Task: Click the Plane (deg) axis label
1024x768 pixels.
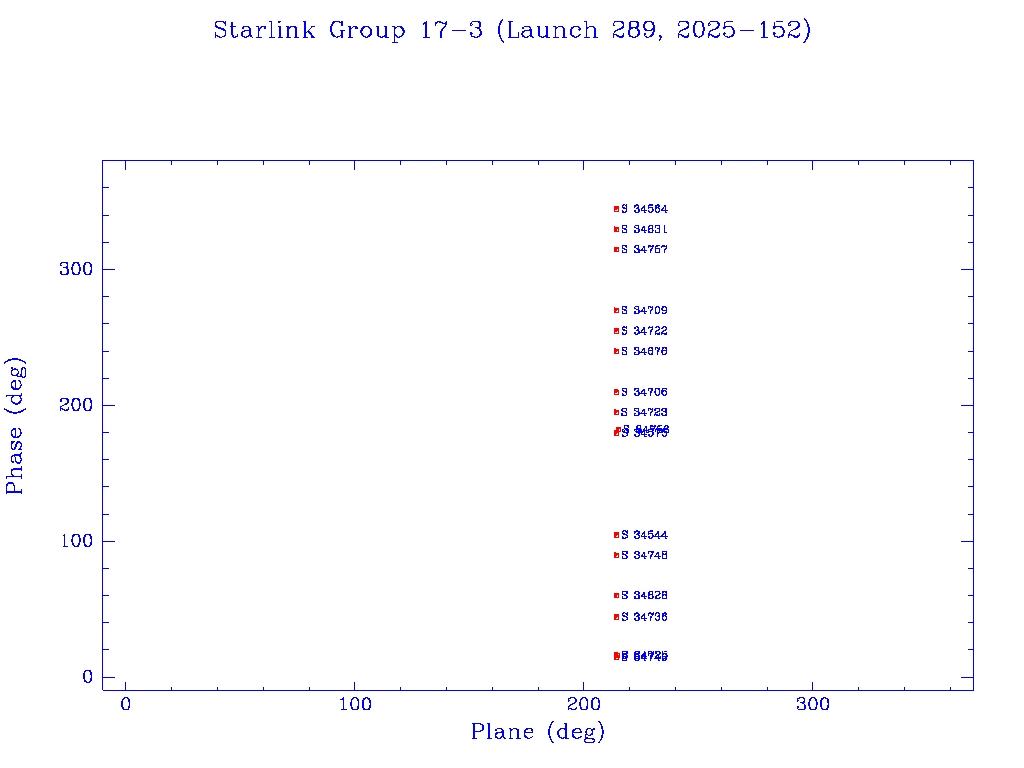Action: click(538, 733)
